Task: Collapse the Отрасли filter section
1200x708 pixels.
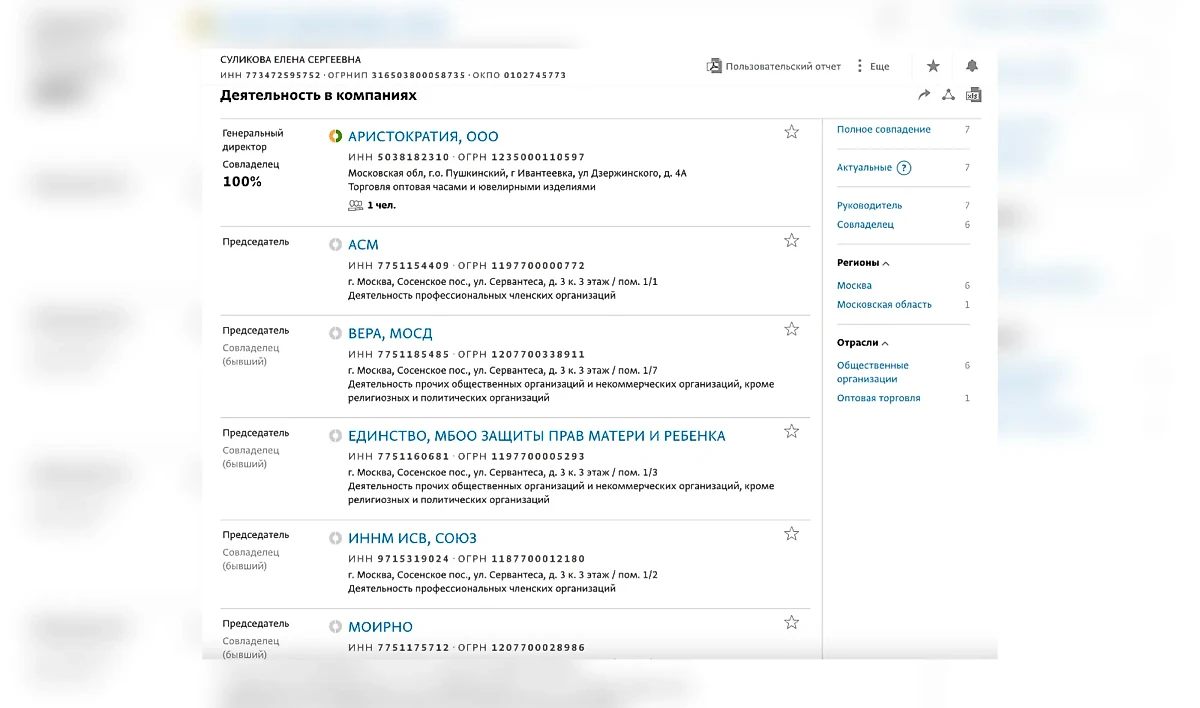Action: pos(885,343)
